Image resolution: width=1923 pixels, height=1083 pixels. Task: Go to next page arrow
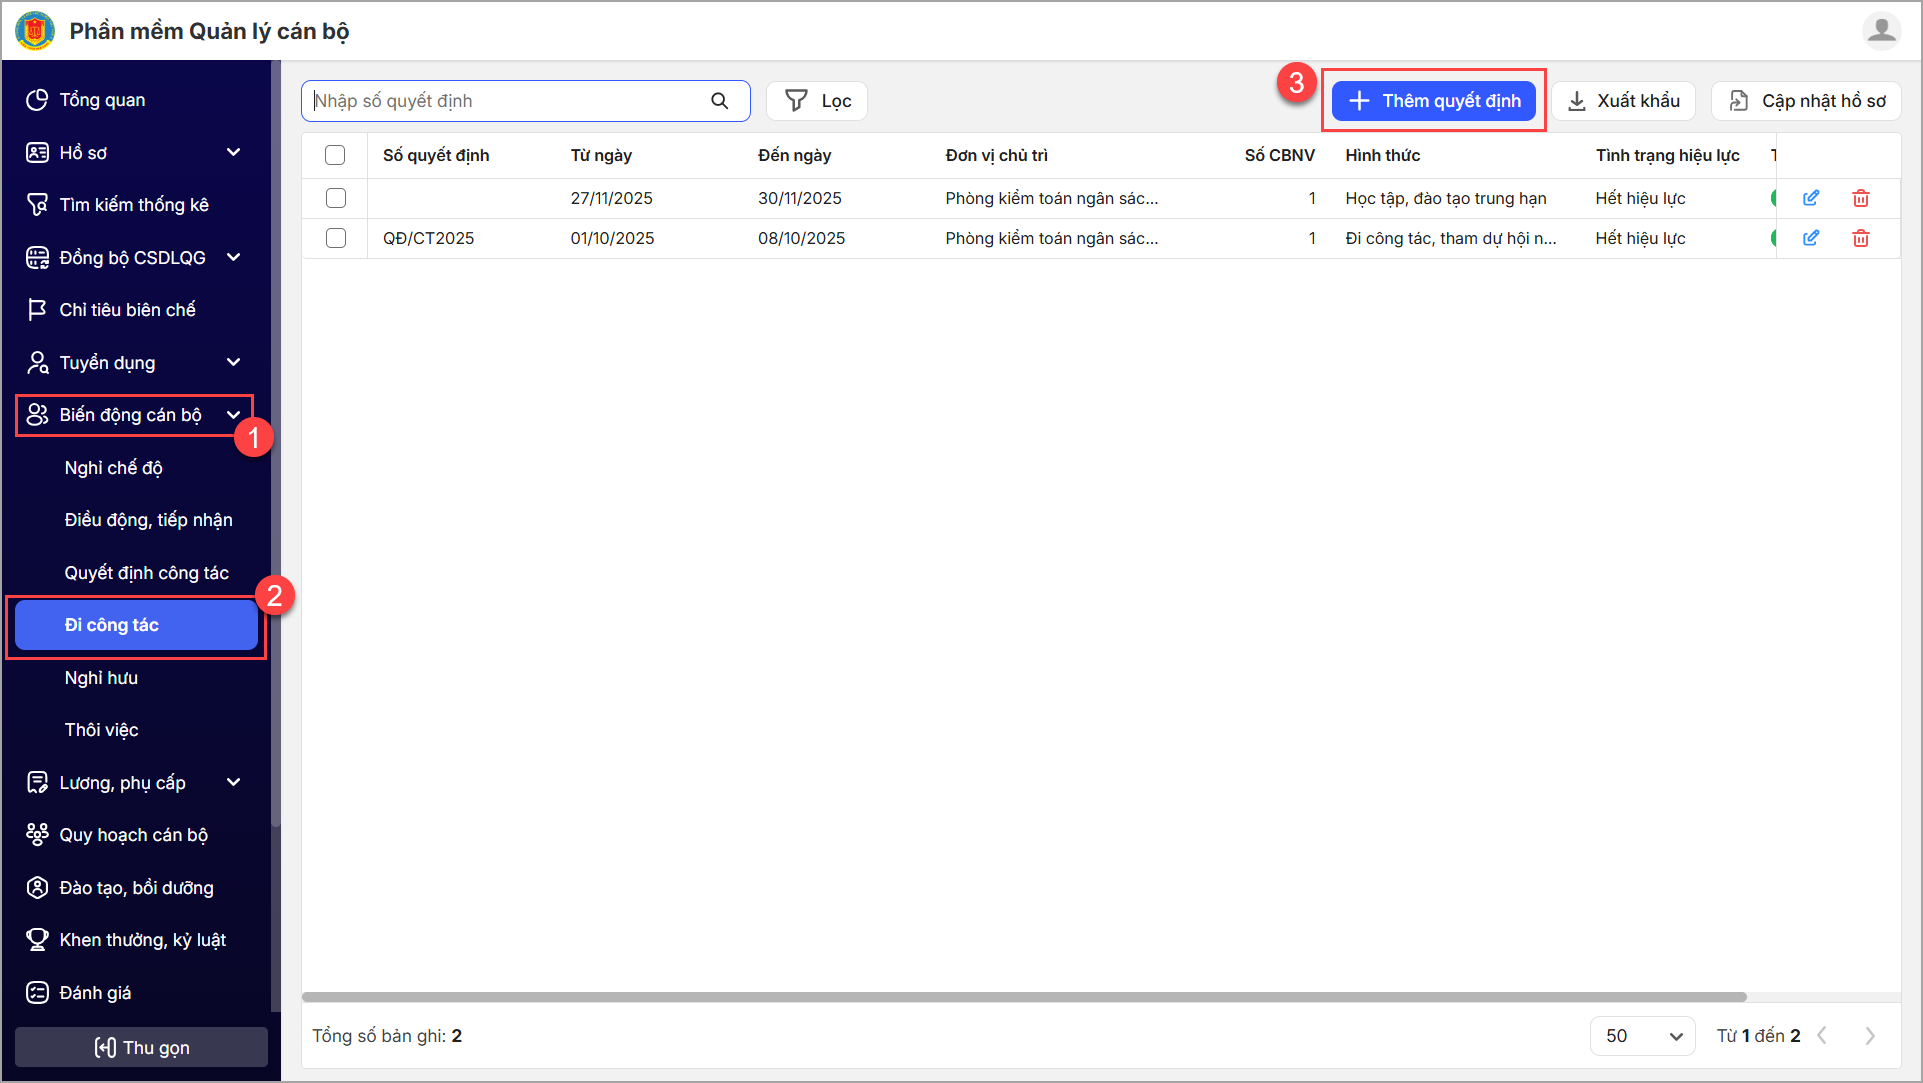pyautogui.click(x=1869, y=1036)
